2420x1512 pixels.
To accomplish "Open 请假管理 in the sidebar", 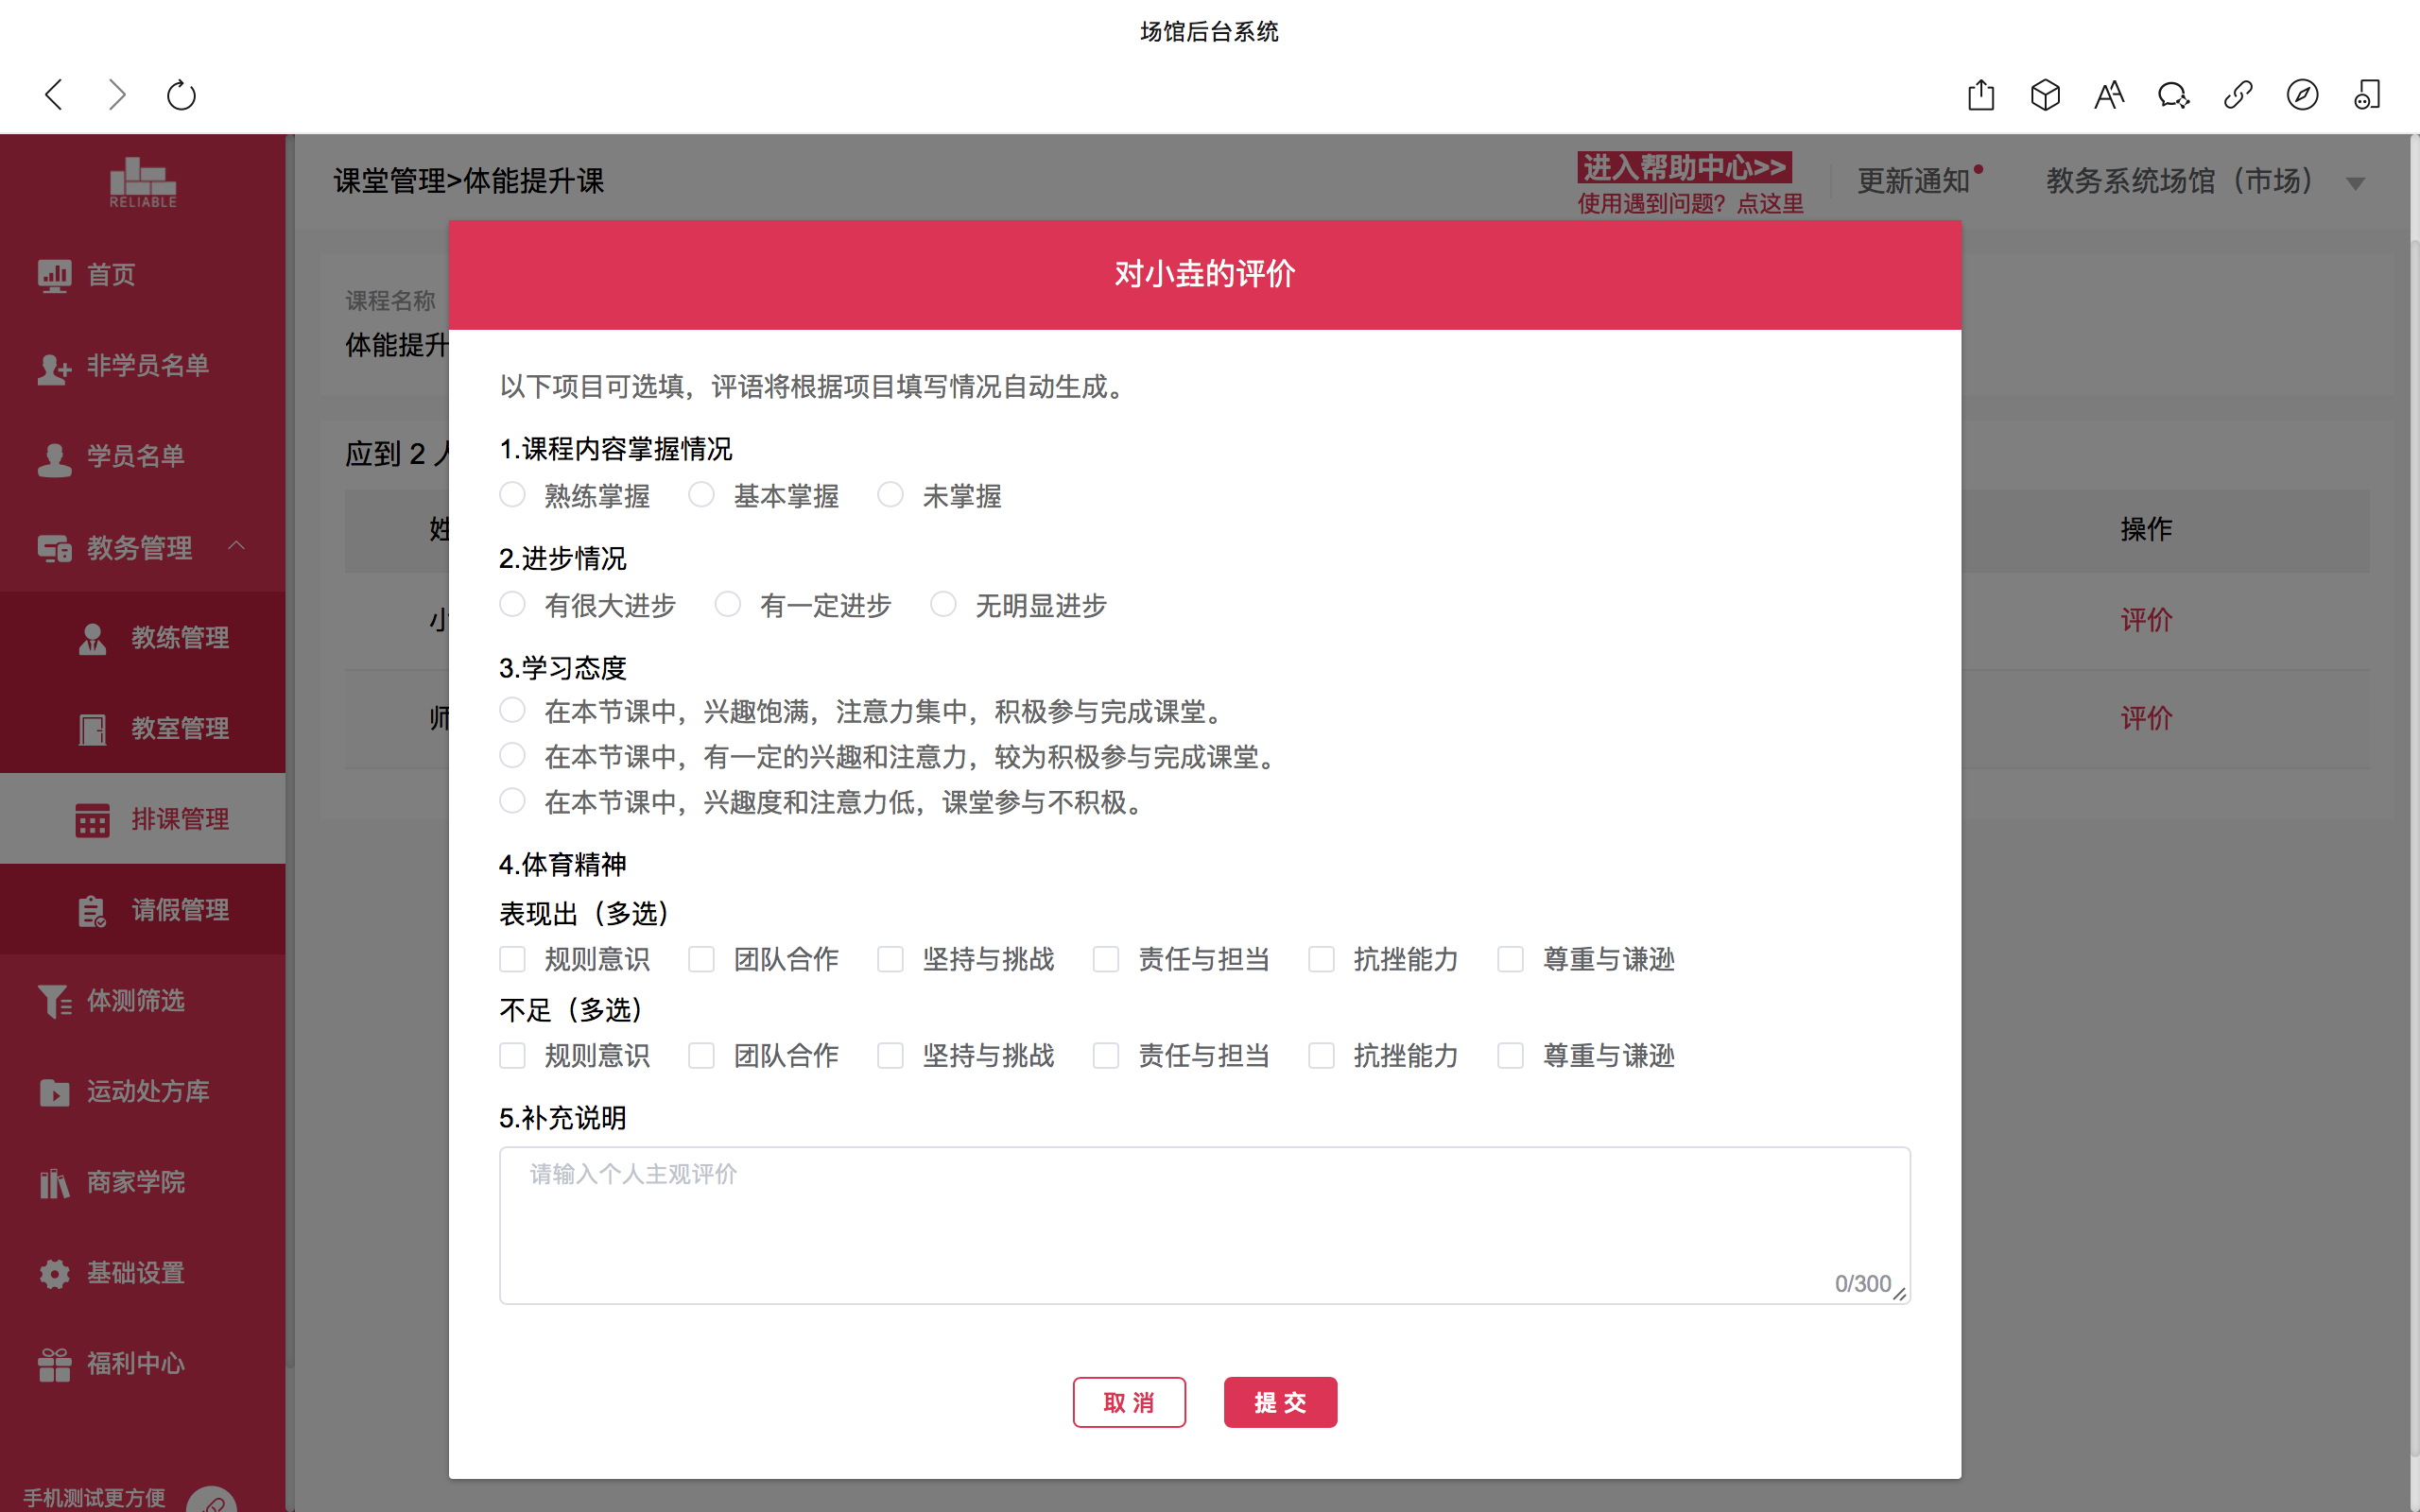I will coord(180,909).
